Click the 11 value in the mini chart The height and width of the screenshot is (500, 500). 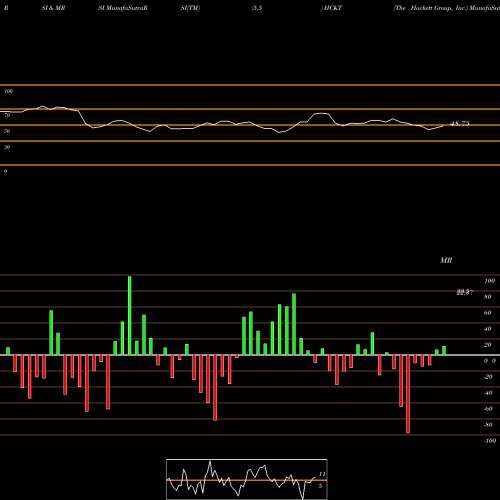pos(322,474)
